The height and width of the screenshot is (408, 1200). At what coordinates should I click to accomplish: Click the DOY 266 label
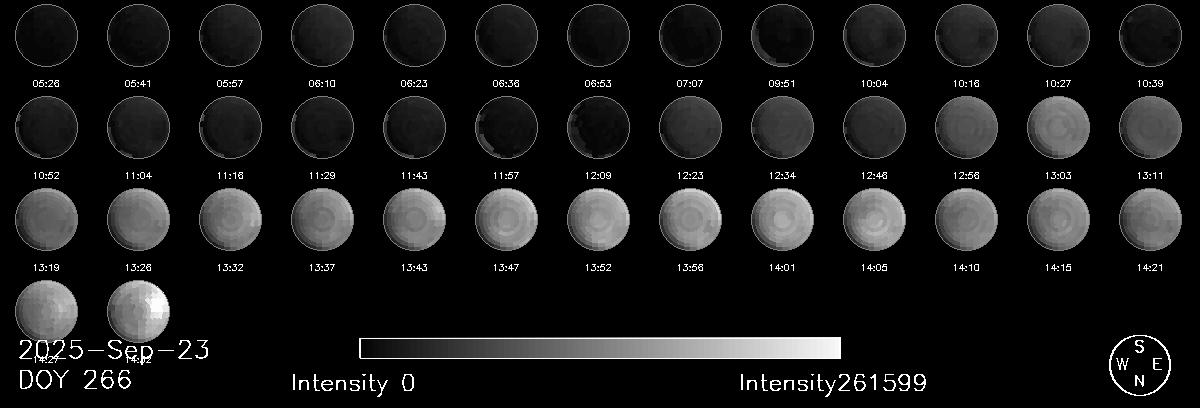click(x=75, y=381)
